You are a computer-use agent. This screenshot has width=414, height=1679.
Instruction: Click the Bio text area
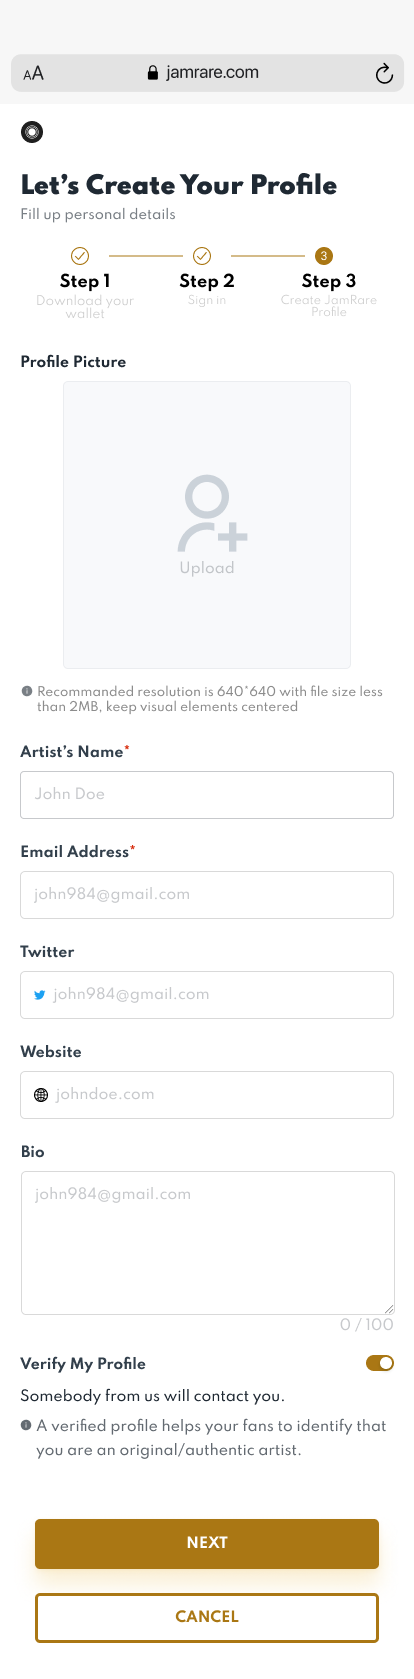(207, 1243)
